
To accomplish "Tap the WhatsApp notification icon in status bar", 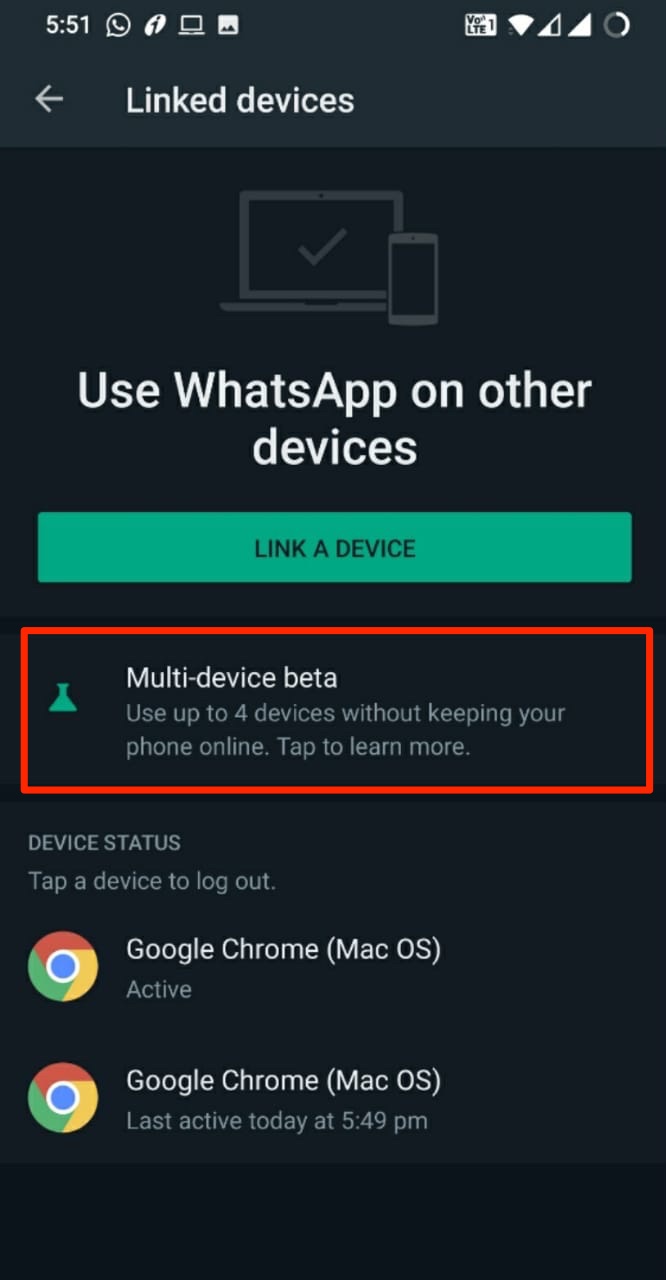I will pos(118,25).
